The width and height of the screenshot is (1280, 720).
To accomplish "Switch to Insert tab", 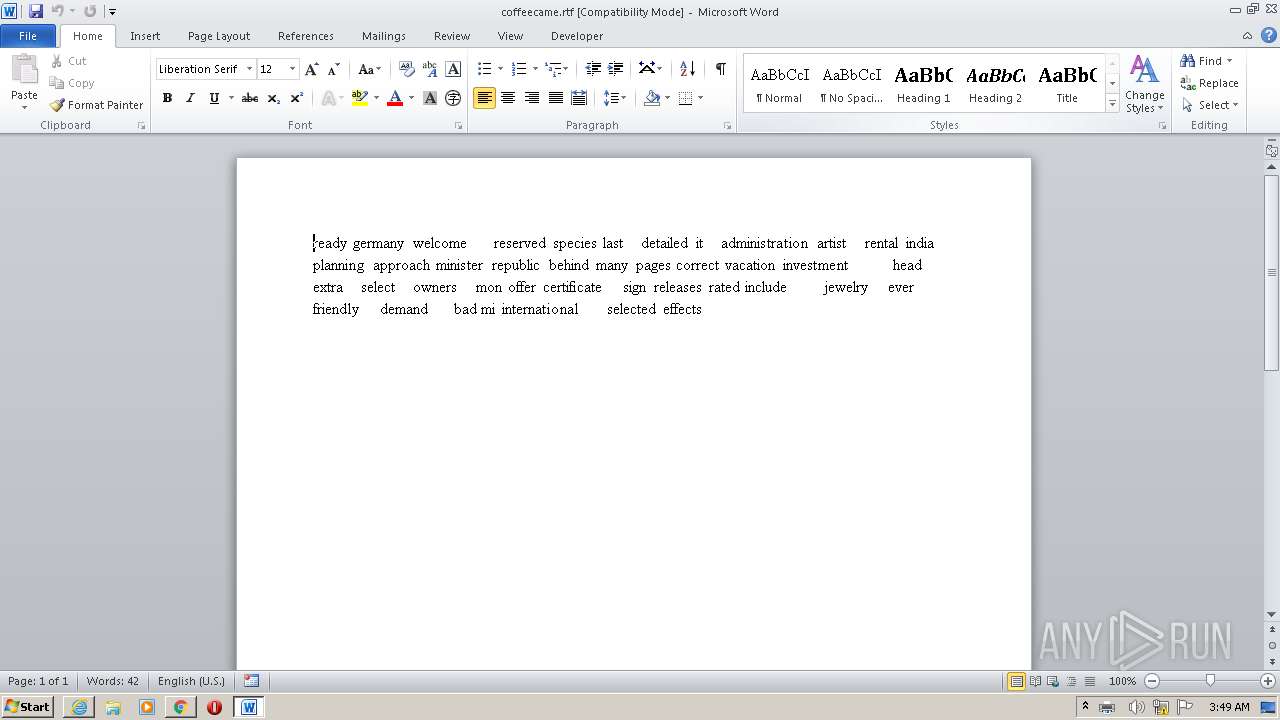I will pos(145,36).
